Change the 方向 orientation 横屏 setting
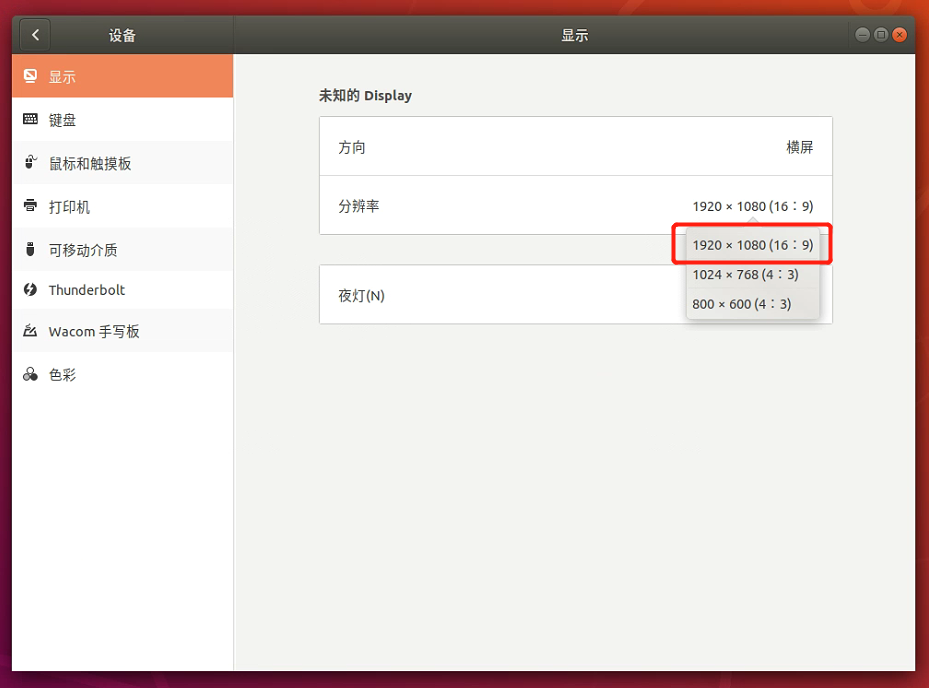The image size is (929, 688). 799,147
